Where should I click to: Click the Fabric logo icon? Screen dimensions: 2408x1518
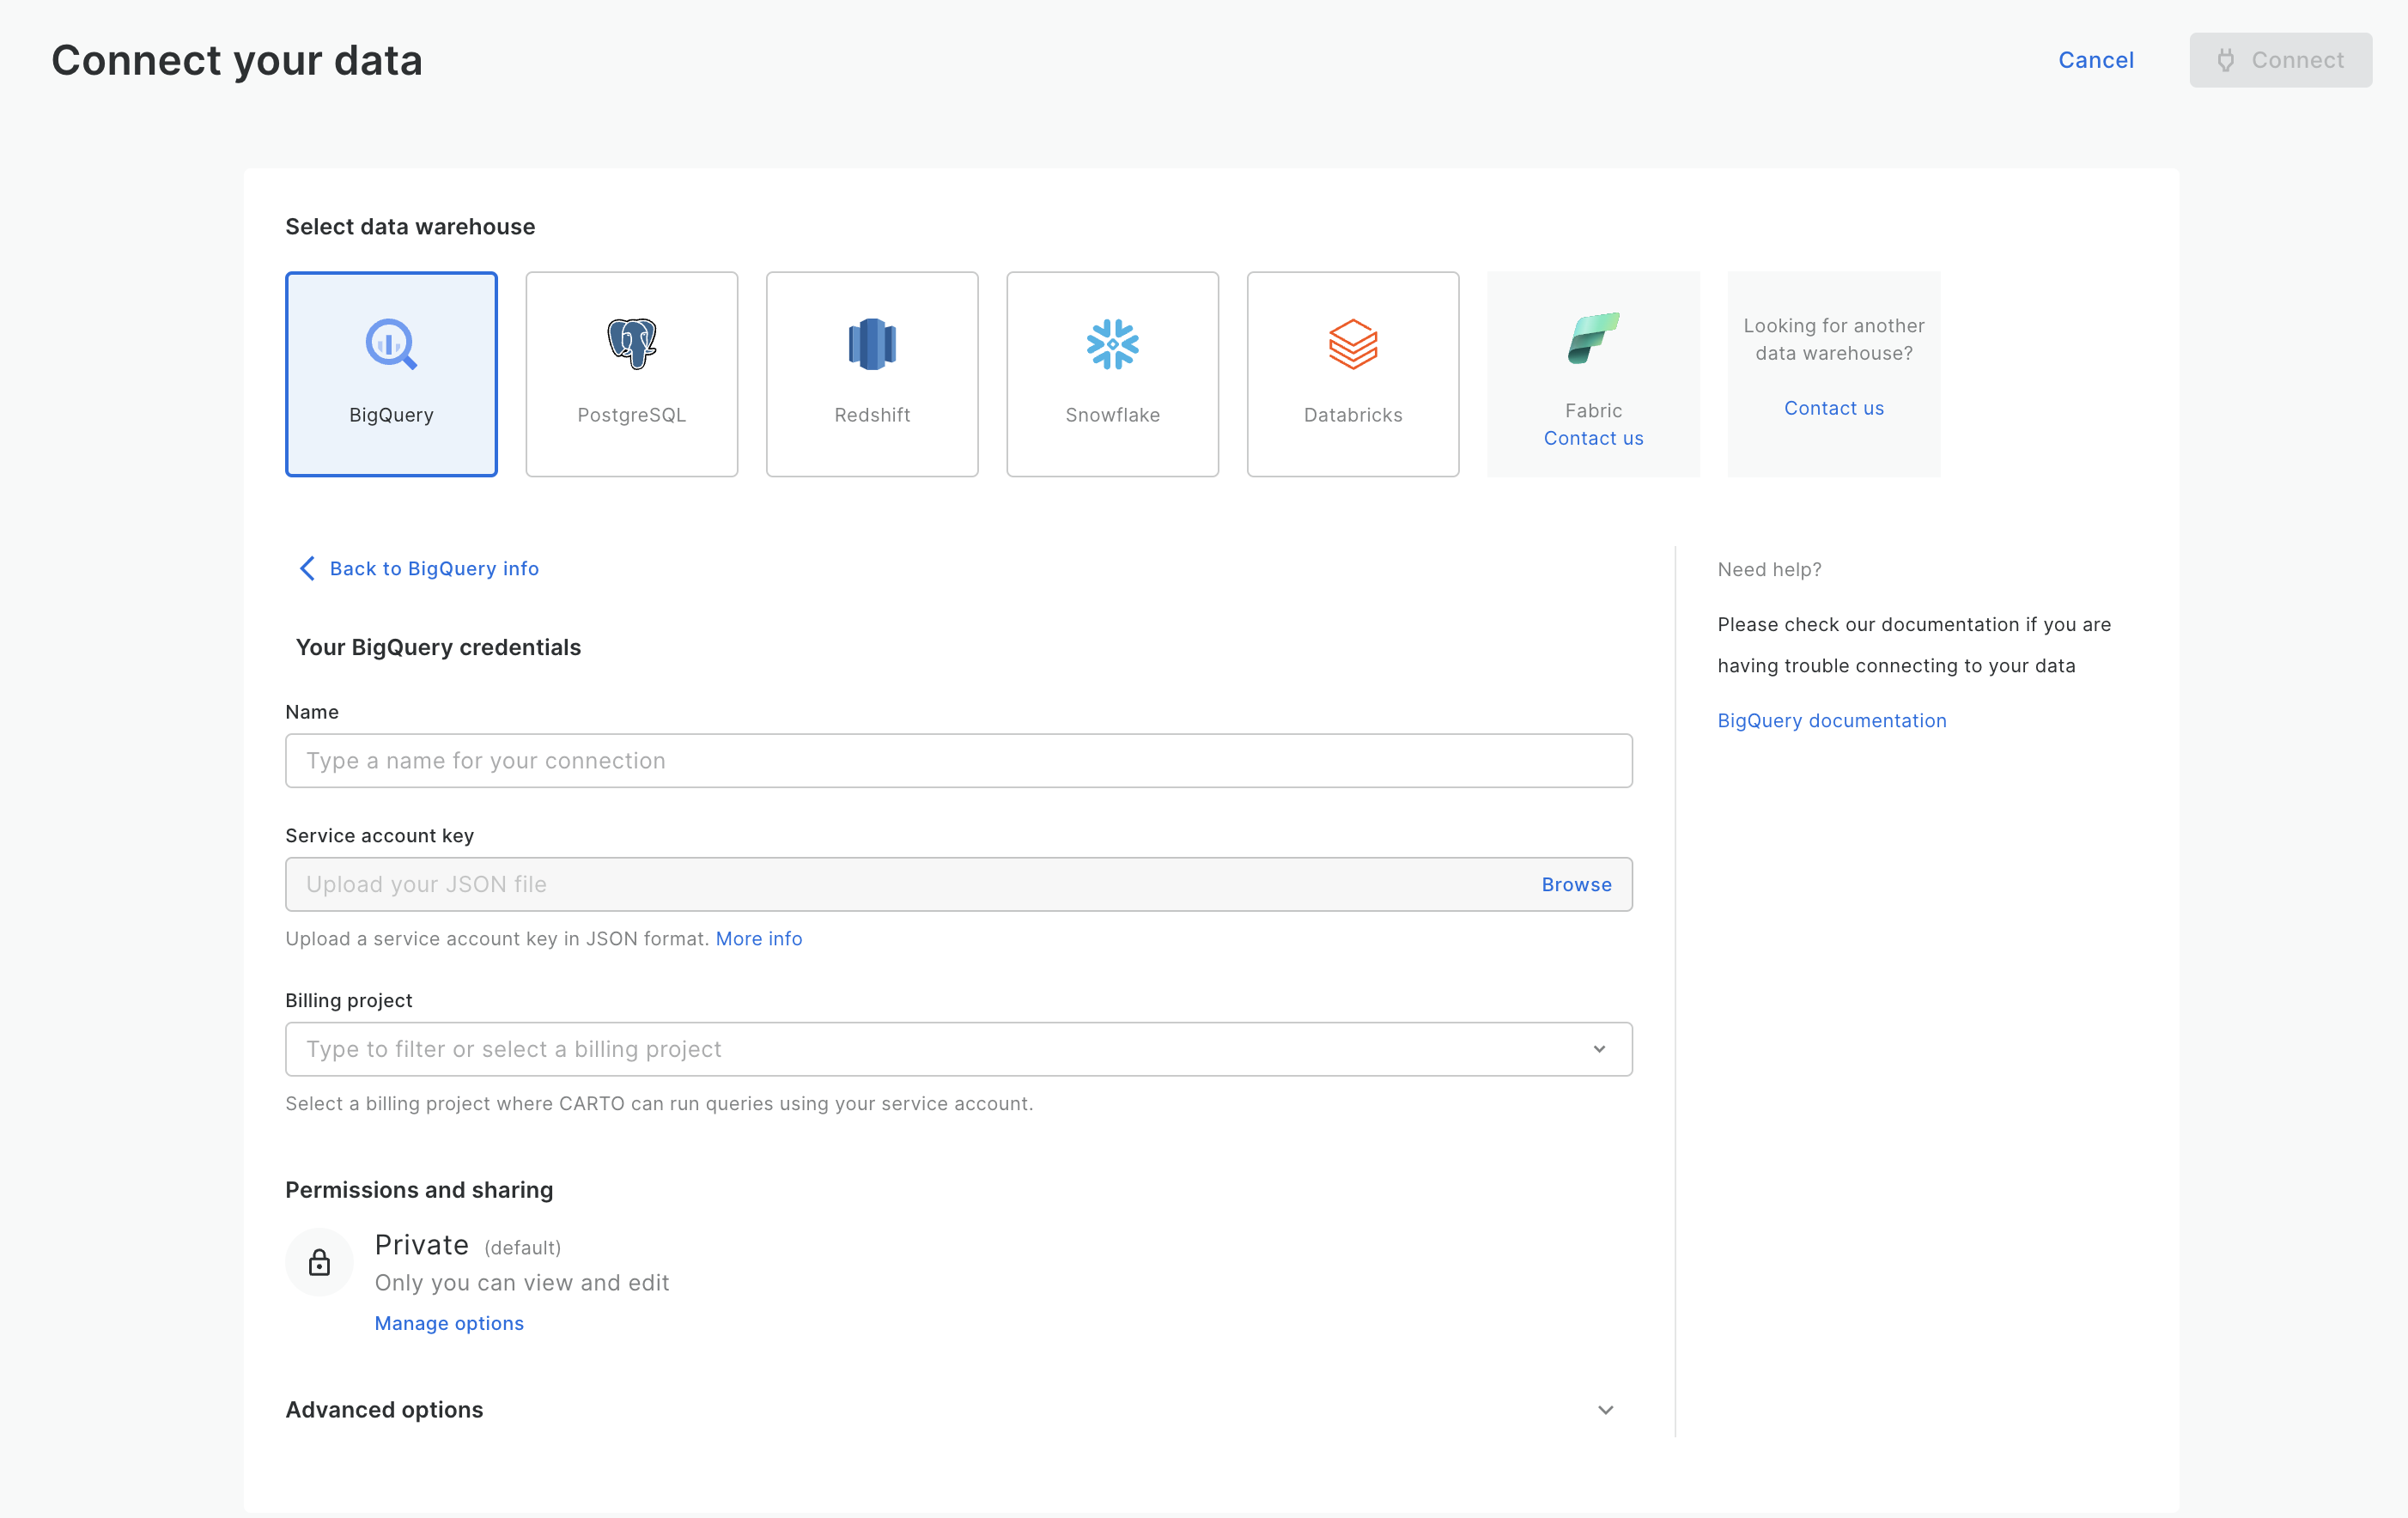pyautogui.click(x=1592, y=338)
